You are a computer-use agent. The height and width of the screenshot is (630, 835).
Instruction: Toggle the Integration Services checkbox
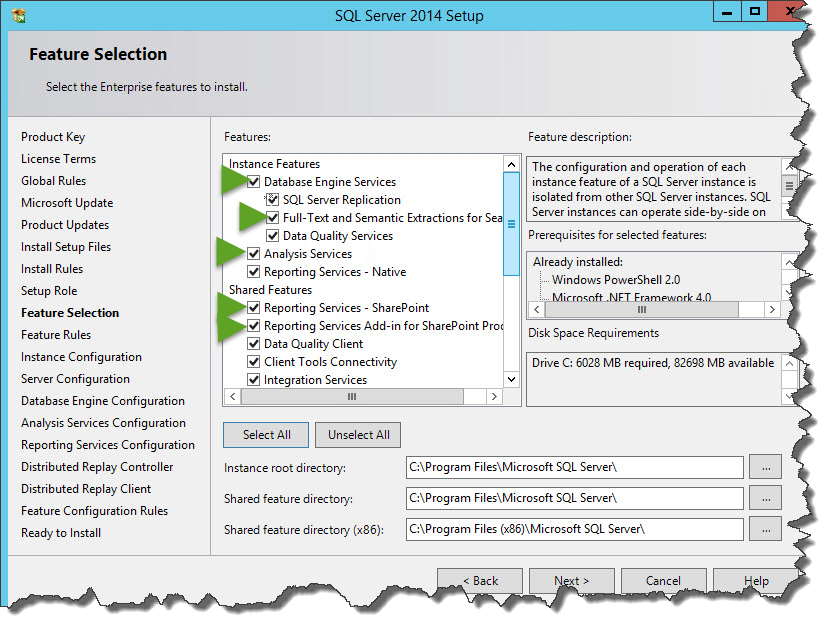click(x=254, y=380)
